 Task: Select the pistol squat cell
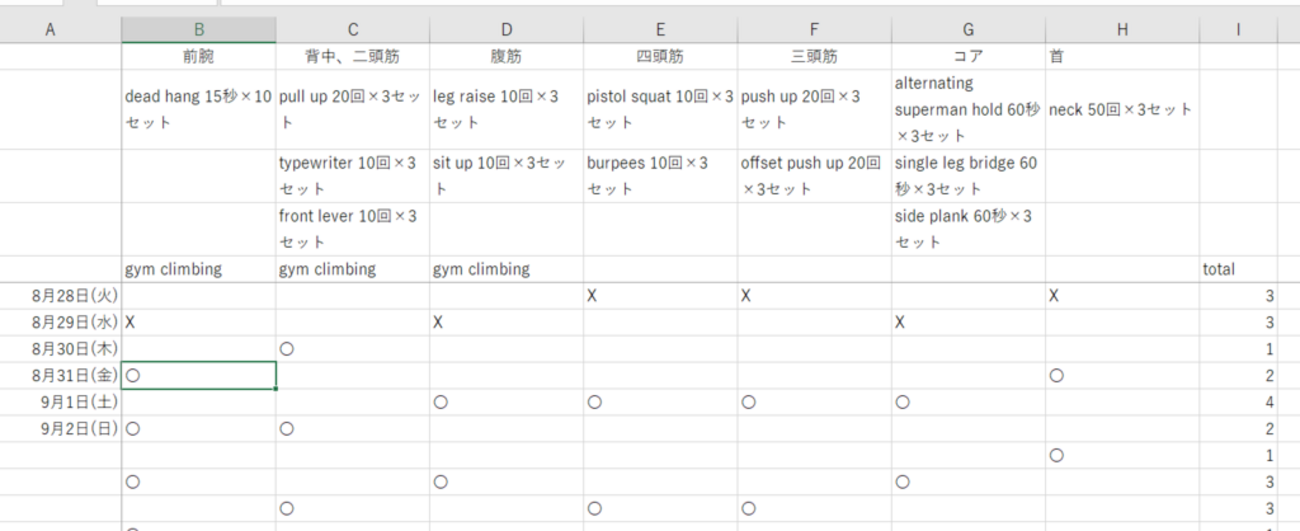660,110
